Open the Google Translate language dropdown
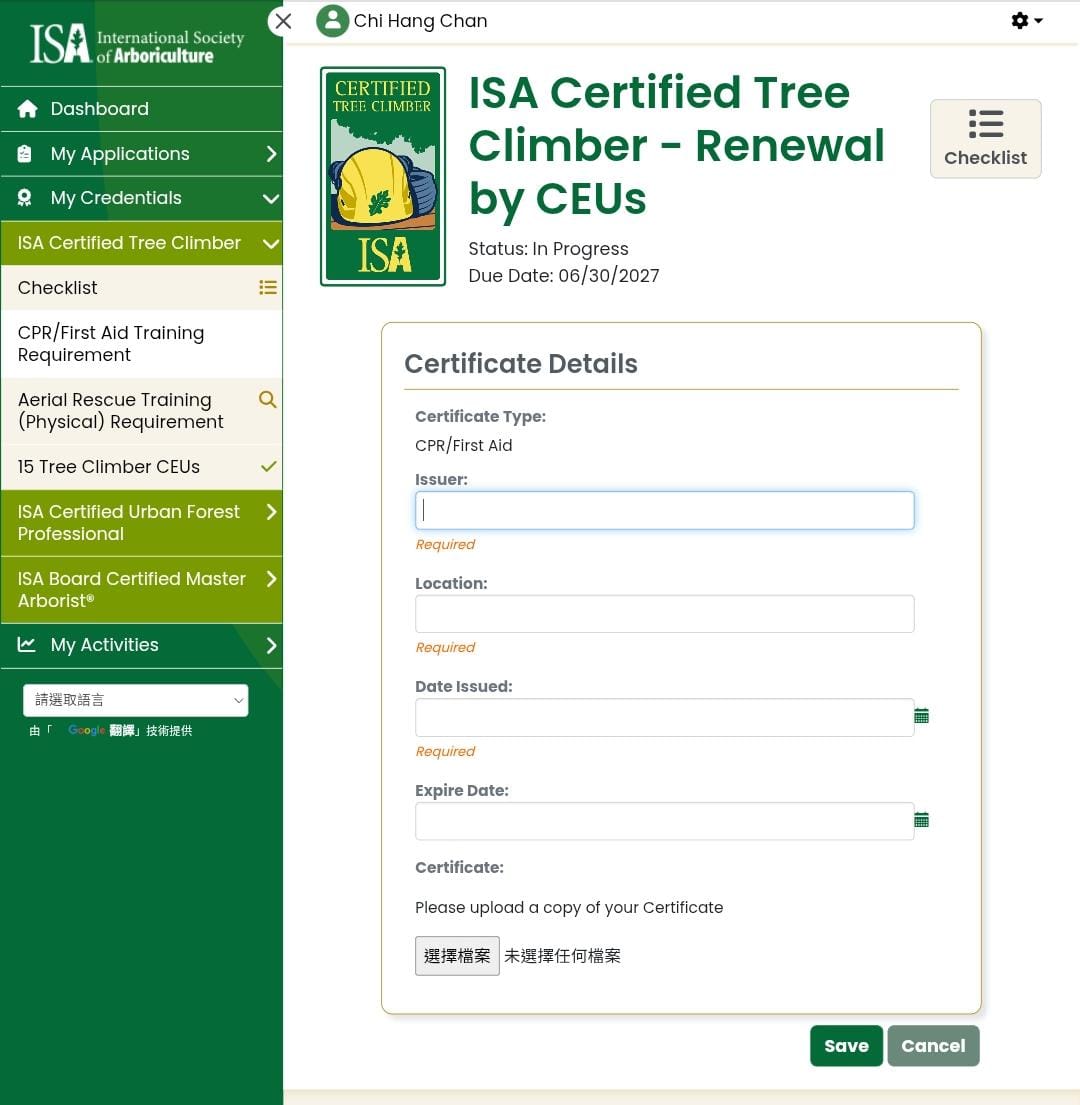Viewport: 1080px width, 1105px height. pos(135,700)
